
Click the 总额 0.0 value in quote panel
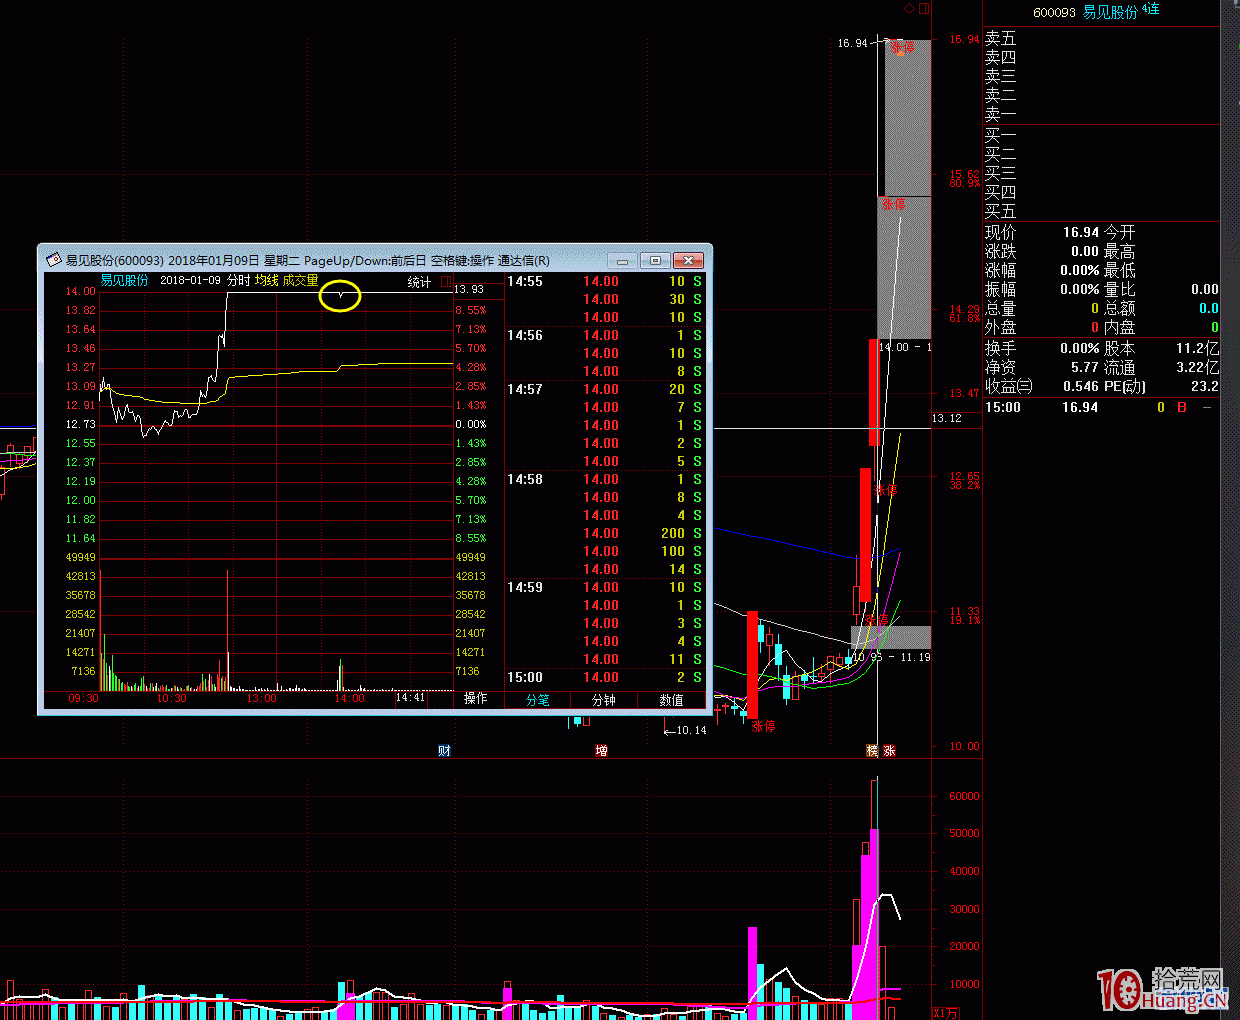1209,308
